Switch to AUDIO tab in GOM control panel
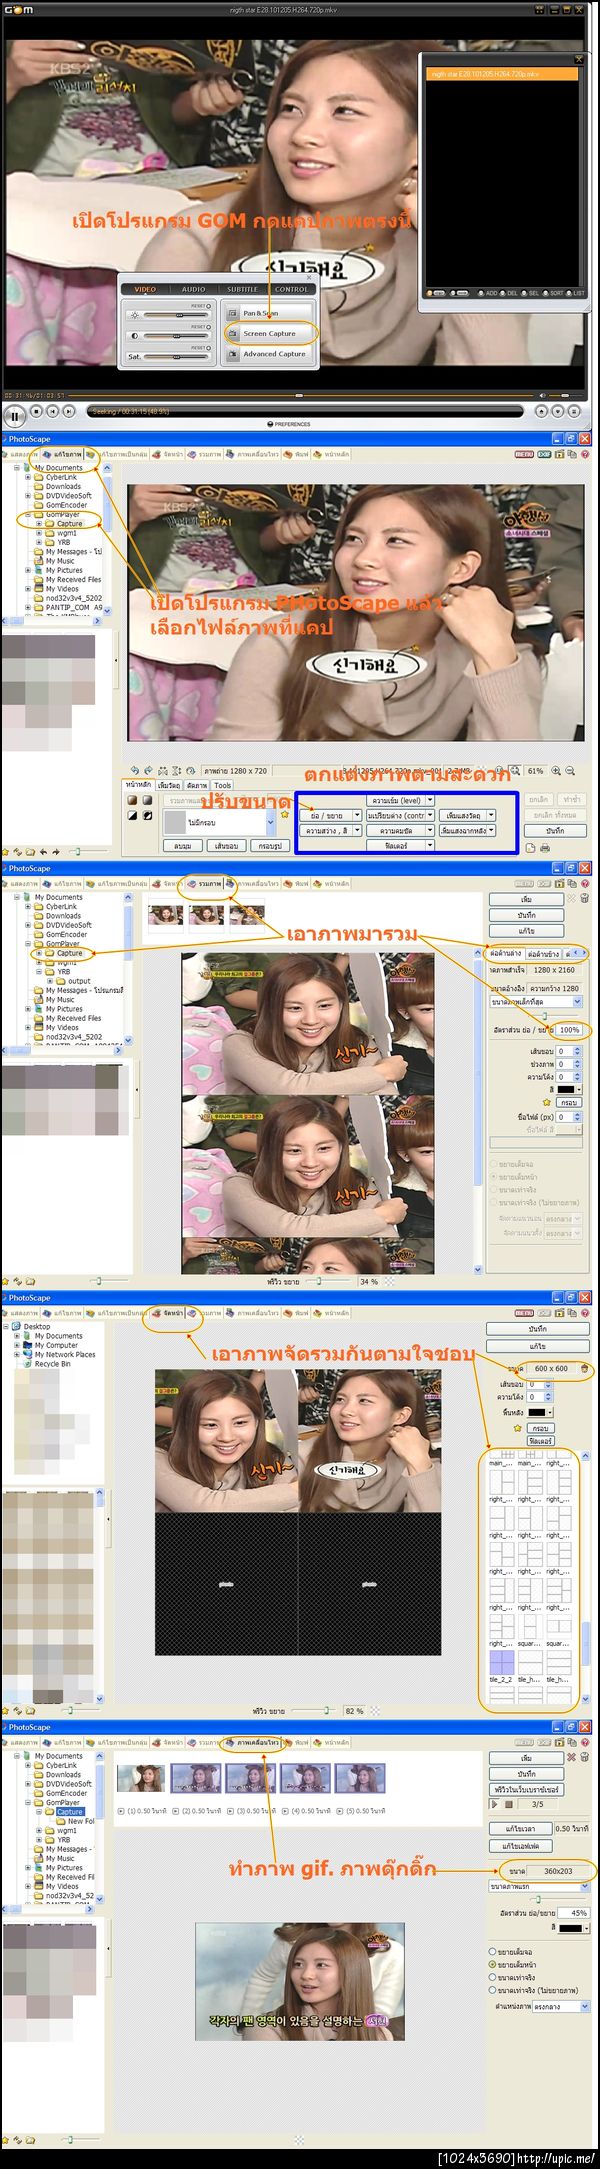The image size is (600, 2169). coord(194,289)
